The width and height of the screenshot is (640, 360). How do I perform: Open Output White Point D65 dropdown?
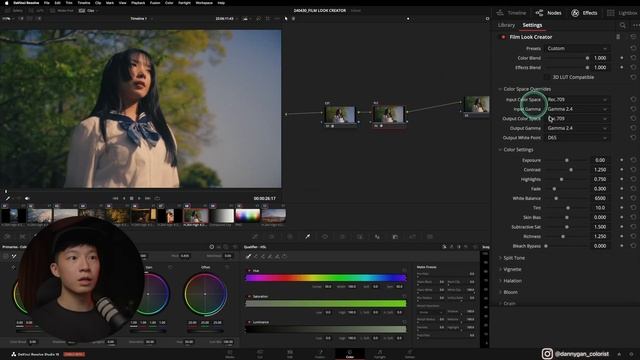(577, 138)
